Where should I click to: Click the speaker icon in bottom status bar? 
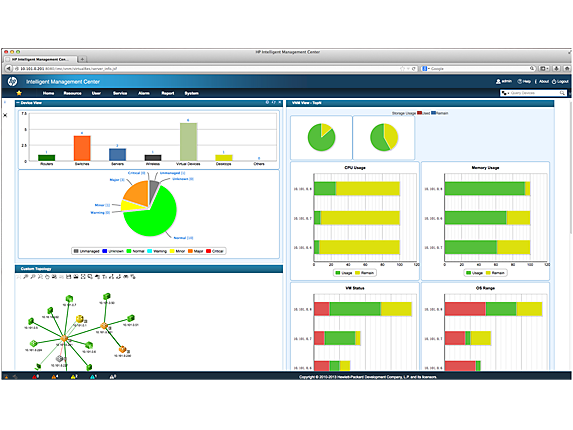(x=15, y=376)
